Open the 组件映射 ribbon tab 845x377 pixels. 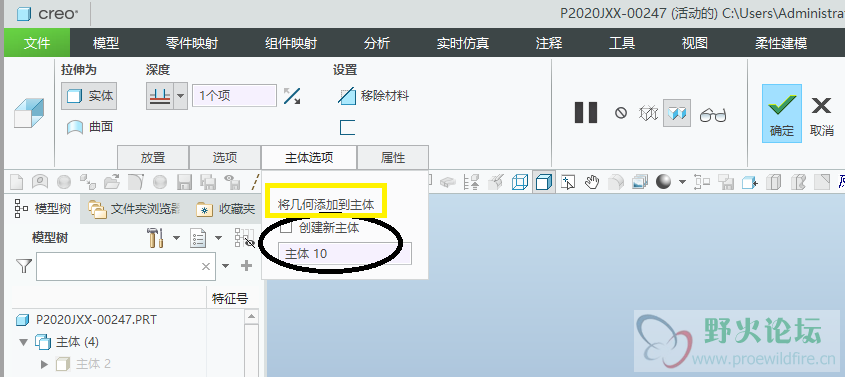pyautogui.click(x=291, y=43)
